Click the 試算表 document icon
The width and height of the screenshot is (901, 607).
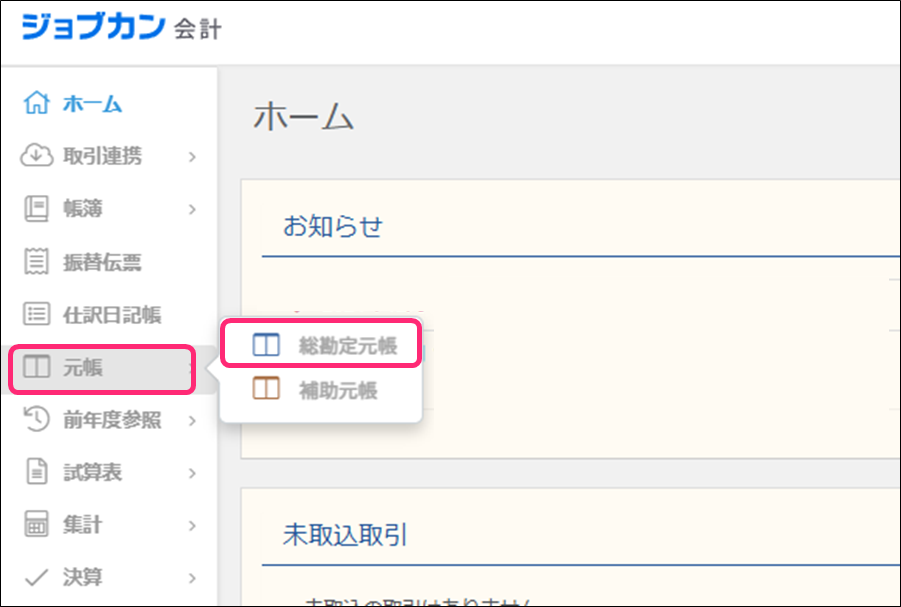[x=36, y=473]
